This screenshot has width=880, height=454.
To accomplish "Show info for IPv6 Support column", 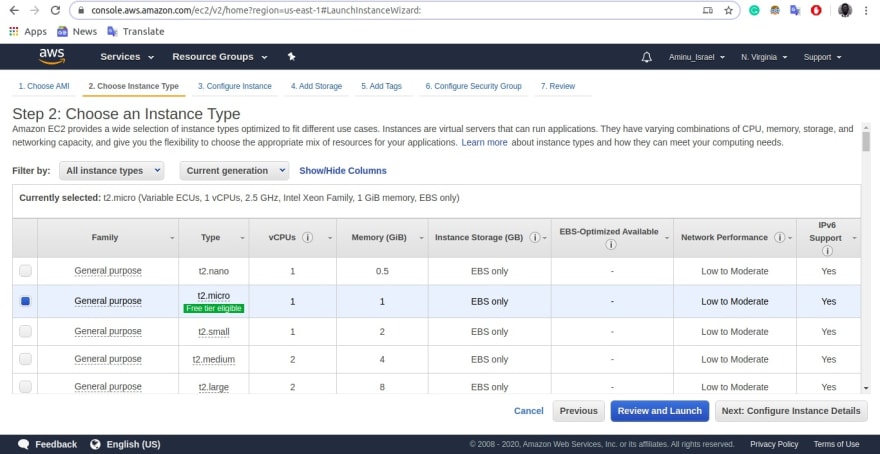I will [x=827, y=251].
